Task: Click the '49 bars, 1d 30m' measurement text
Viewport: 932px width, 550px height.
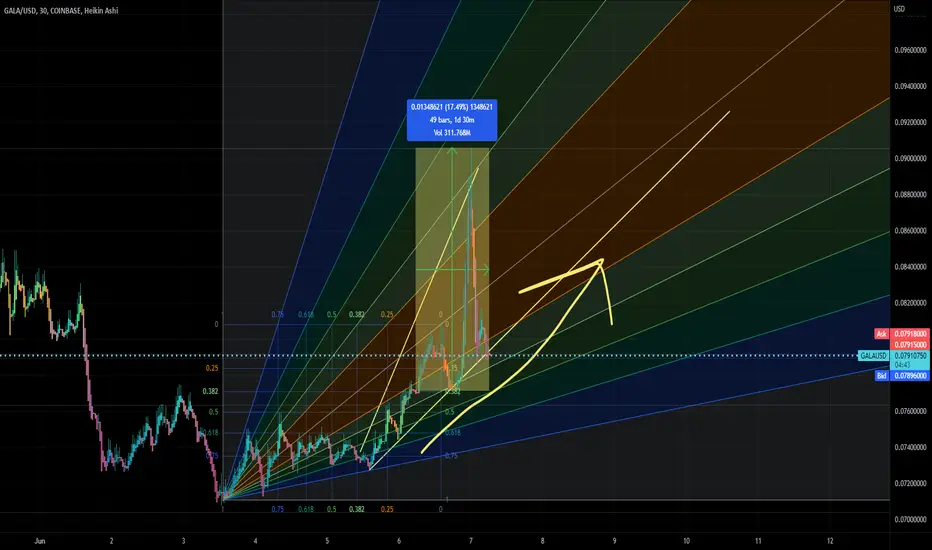Action: pos(452,120)
